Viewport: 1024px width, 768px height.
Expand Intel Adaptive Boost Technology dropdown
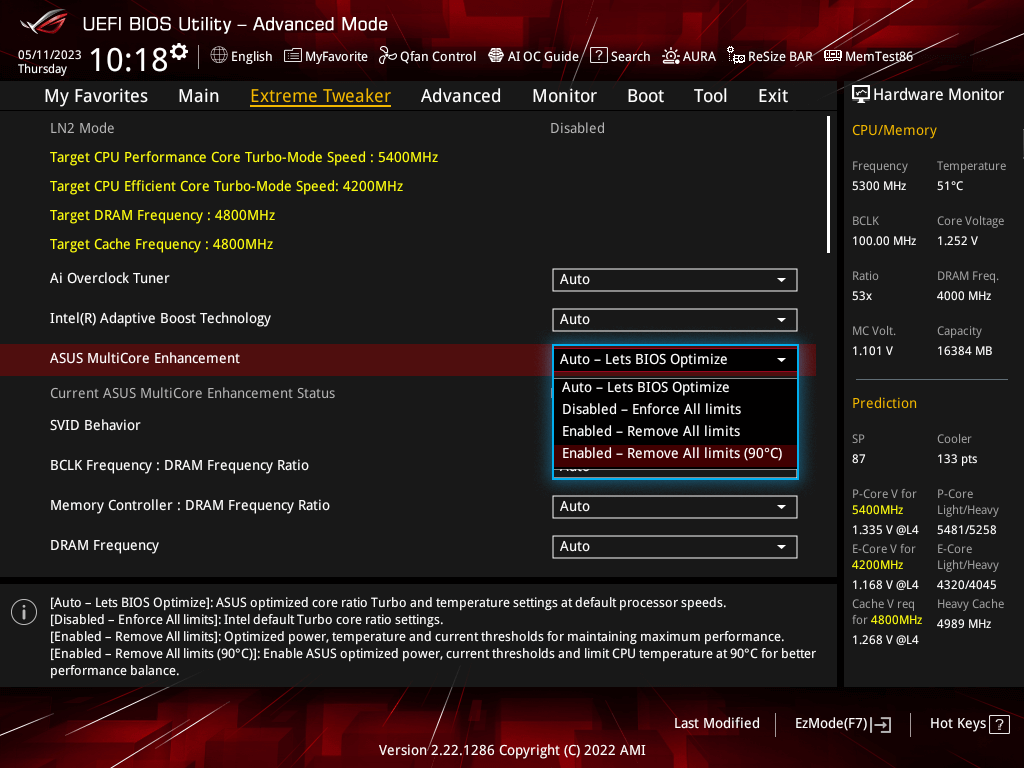[674, 320]
